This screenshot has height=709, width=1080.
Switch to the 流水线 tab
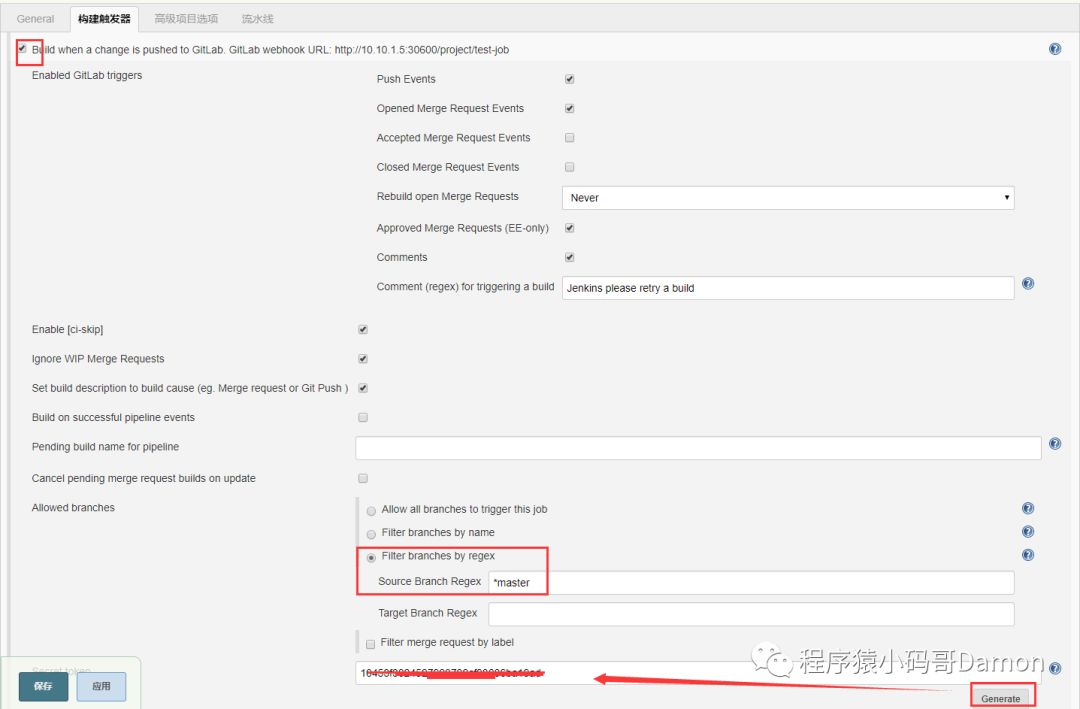258,19
